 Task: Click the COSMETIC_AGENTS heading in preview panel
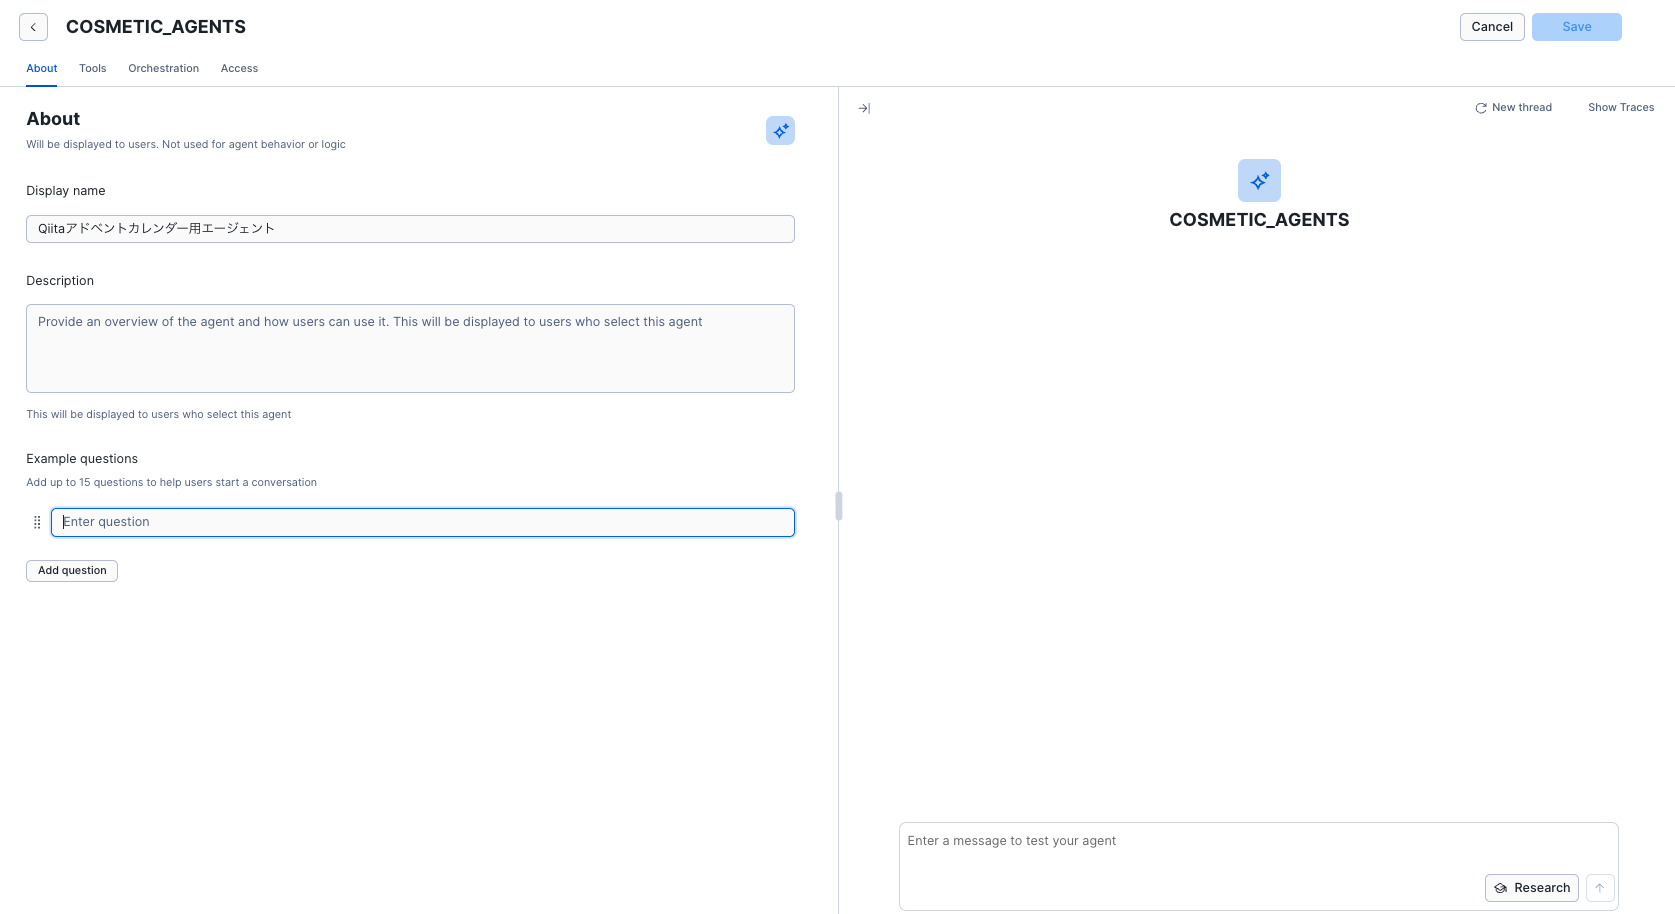(1259, 220)
